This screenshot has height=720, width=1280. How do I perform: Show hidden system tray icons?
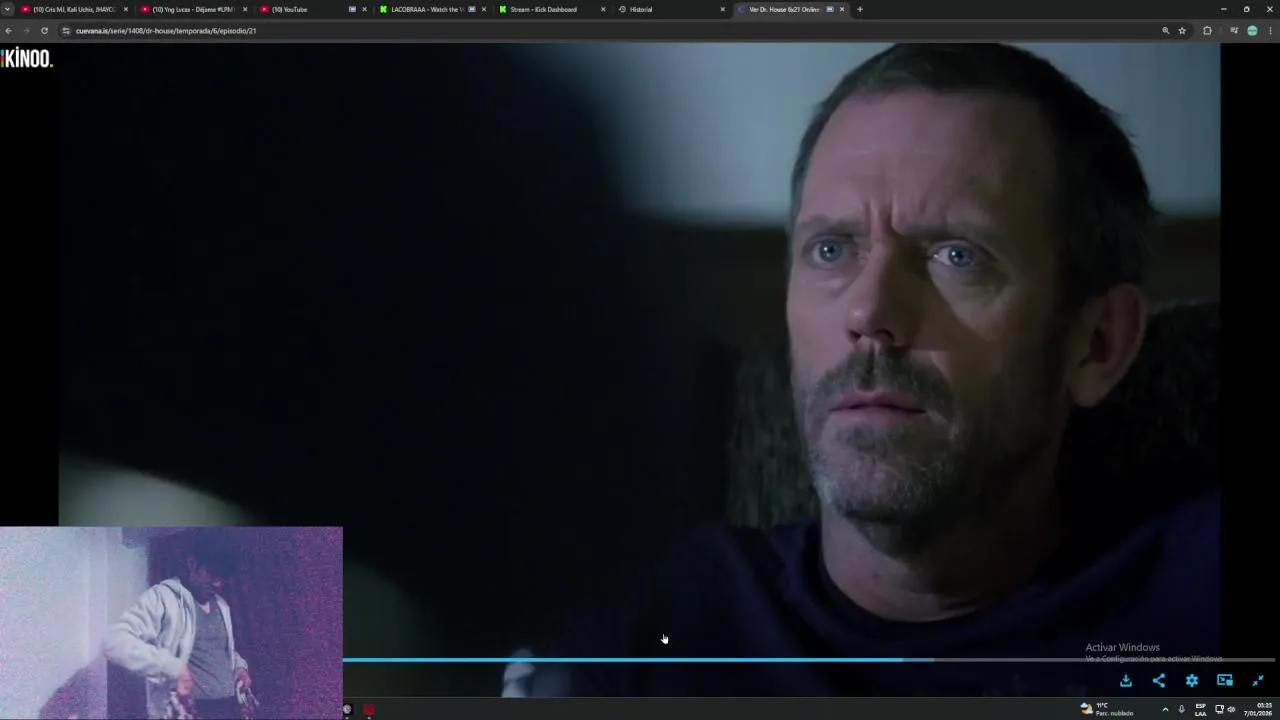(x=1165, y=709)
